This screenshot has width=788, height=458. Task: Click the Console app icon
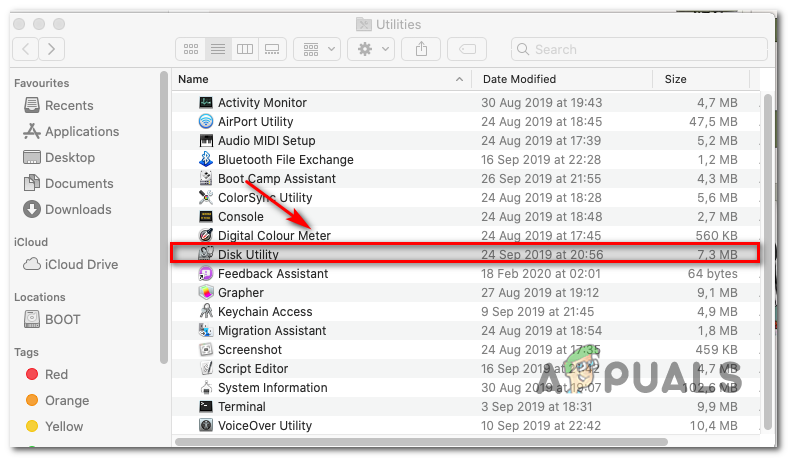(206, 217)
